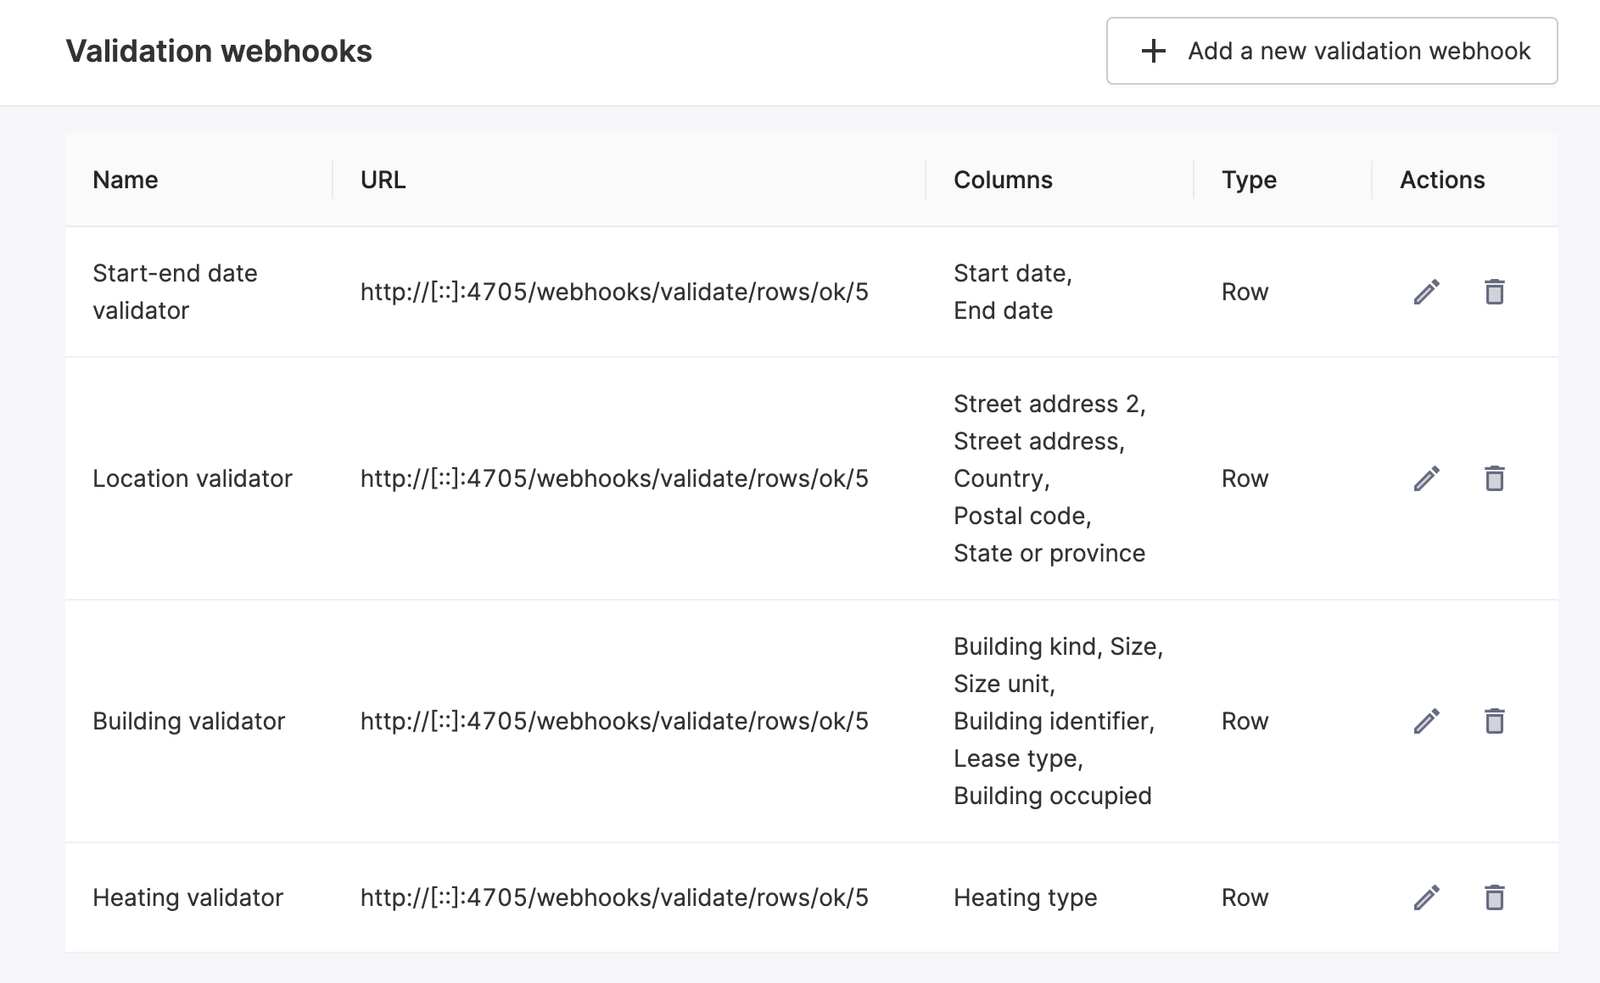Remove the Building validator via trash icon

point(1494,720)
